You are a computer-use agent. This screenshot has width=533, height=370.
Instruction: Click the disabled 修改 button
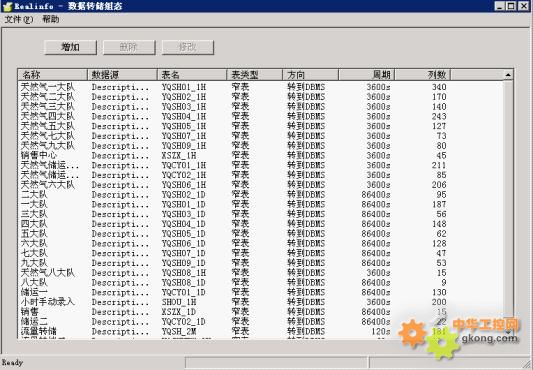tap(188, 47)
